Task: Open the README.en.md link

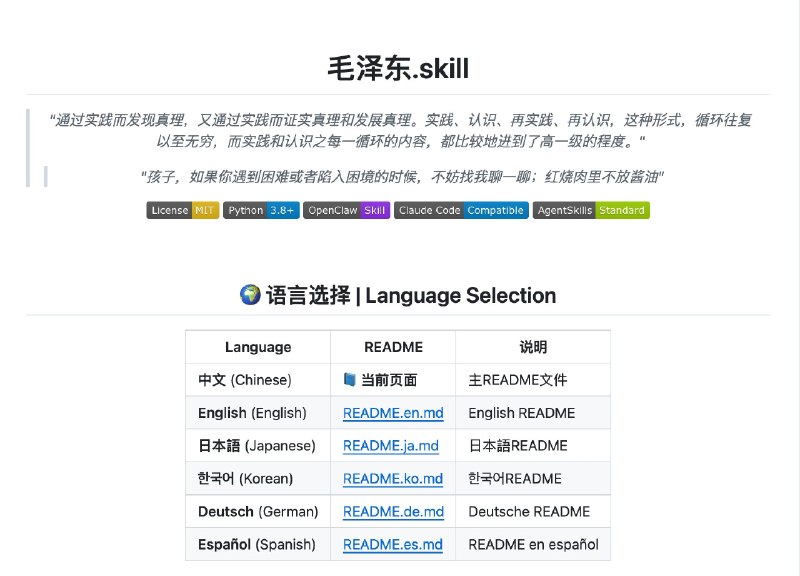Action: [x=392, y=413]
